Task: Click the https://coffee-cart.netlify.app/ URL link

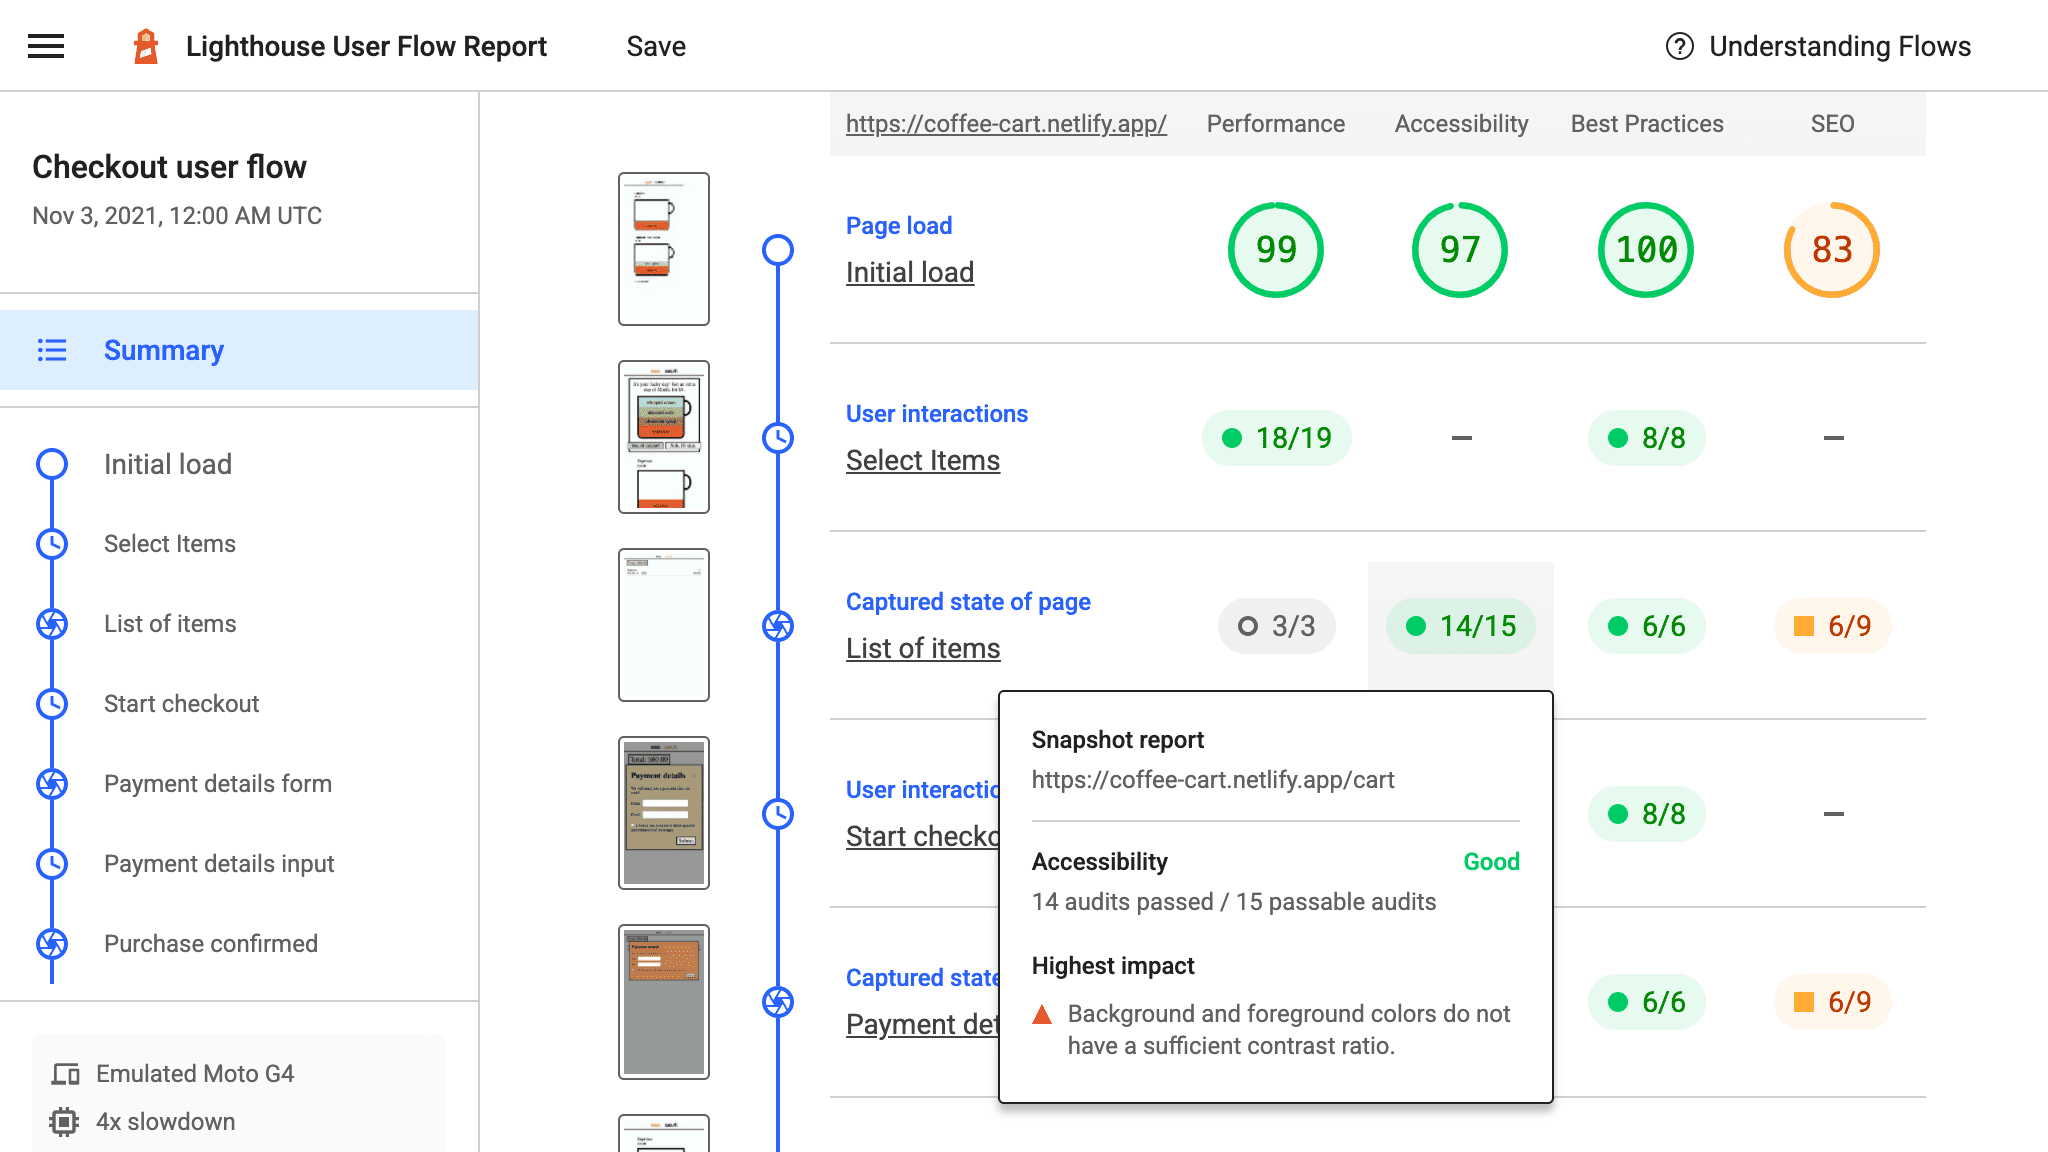Action: point(1004,124)
